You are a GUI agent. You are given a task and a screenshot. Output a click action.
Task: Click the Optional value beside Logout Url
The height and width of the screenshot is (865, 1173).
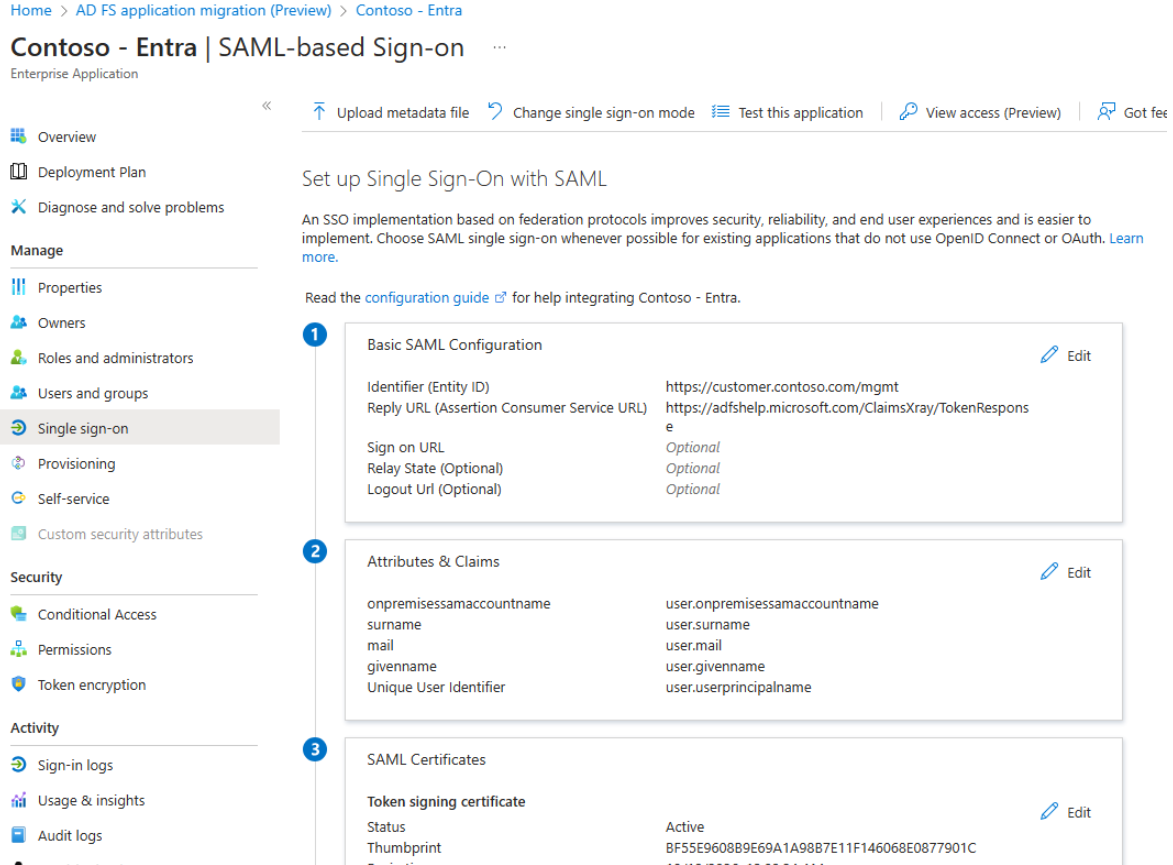coord(693,489)
